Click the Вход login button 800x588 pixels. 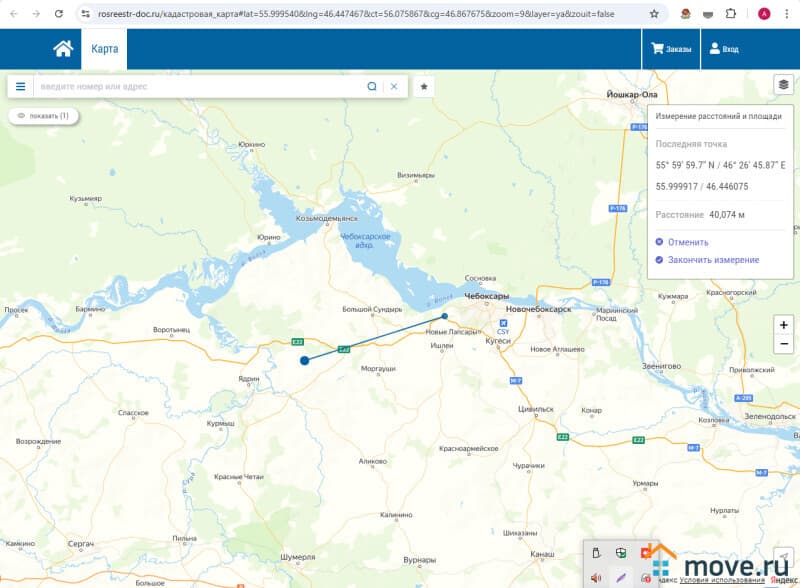[x=723, y=49]
